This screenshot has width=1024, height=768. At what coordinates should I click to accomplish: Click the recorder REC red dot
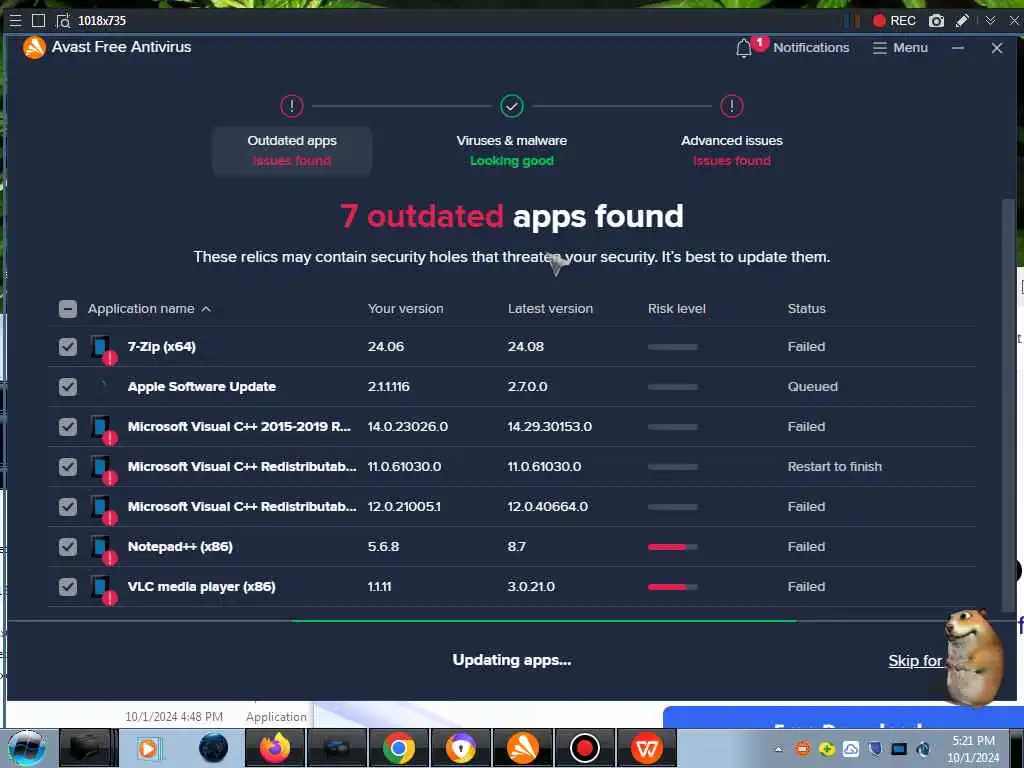pyautogui.click(x=879, y=20)
